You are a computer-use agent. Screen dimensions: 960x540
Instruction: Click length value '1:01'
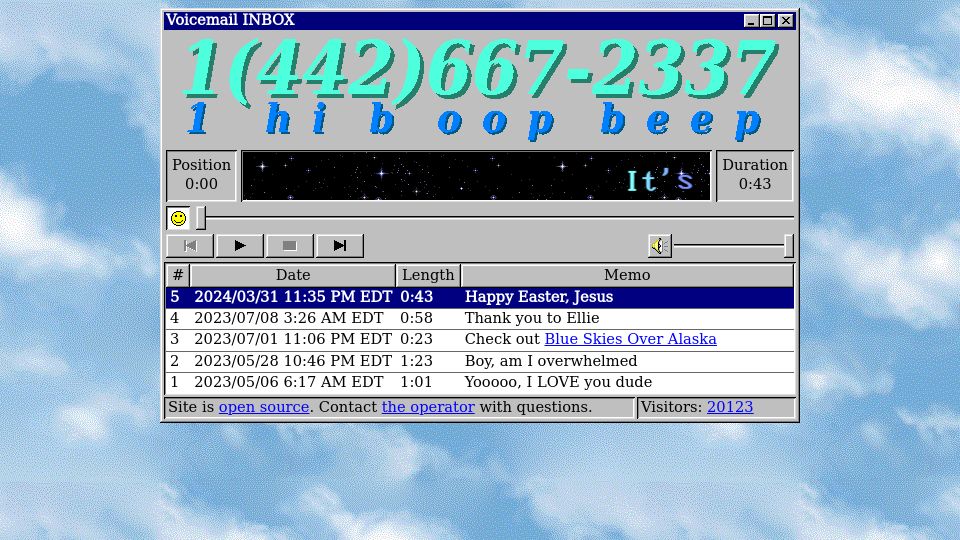tap(416, 382)
